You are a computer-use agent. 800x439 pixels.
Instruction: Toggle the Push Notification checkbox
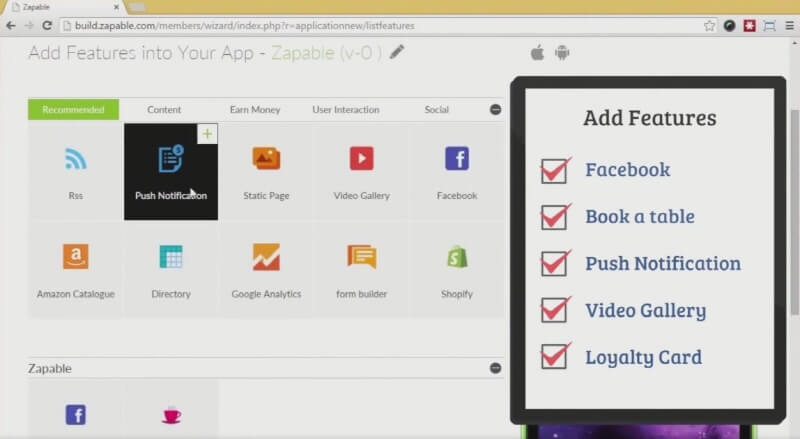[555, 263]
